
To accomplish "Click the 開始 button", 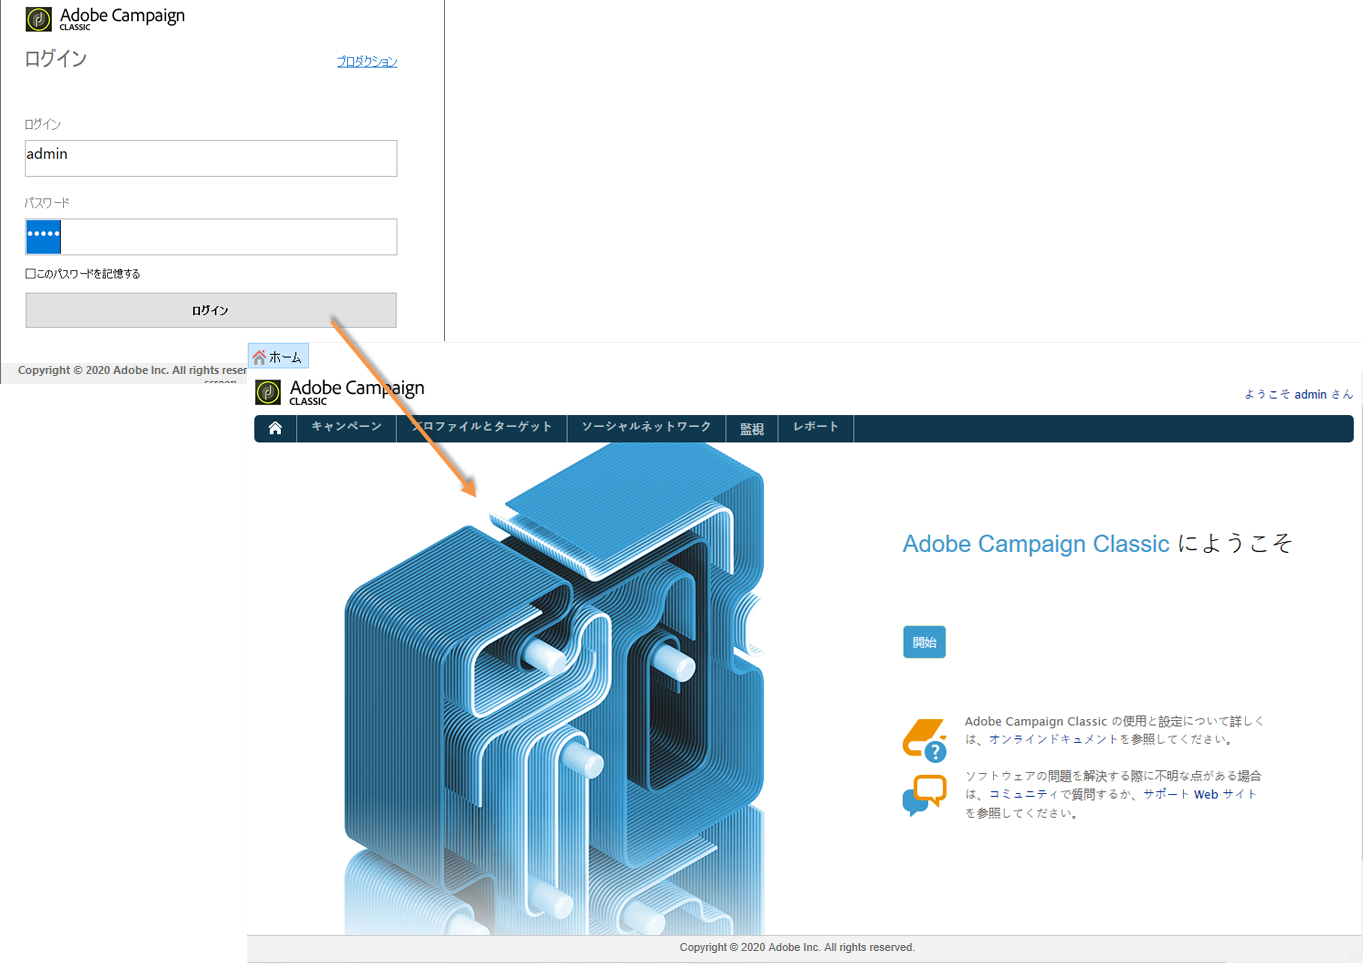I will pos(924,642).
